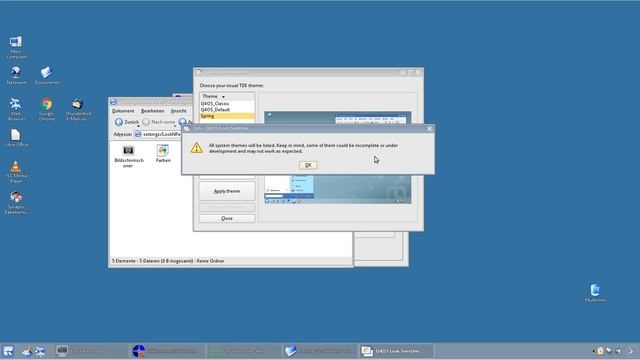
Task: Open the Farben item
Action: [163, 153]
